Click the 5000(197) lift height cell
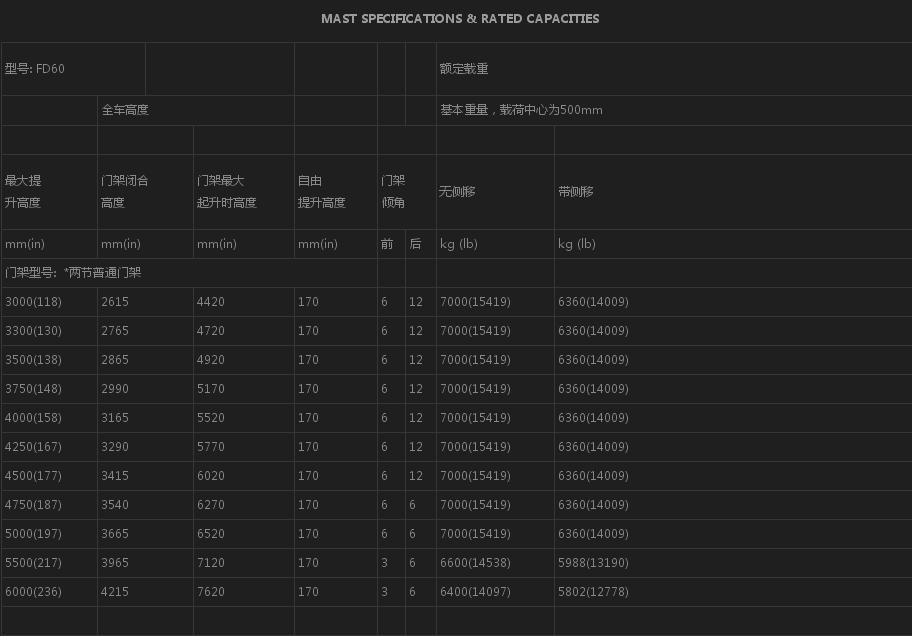This screenshot has height=636, width=912. click(x=33, y=534)
